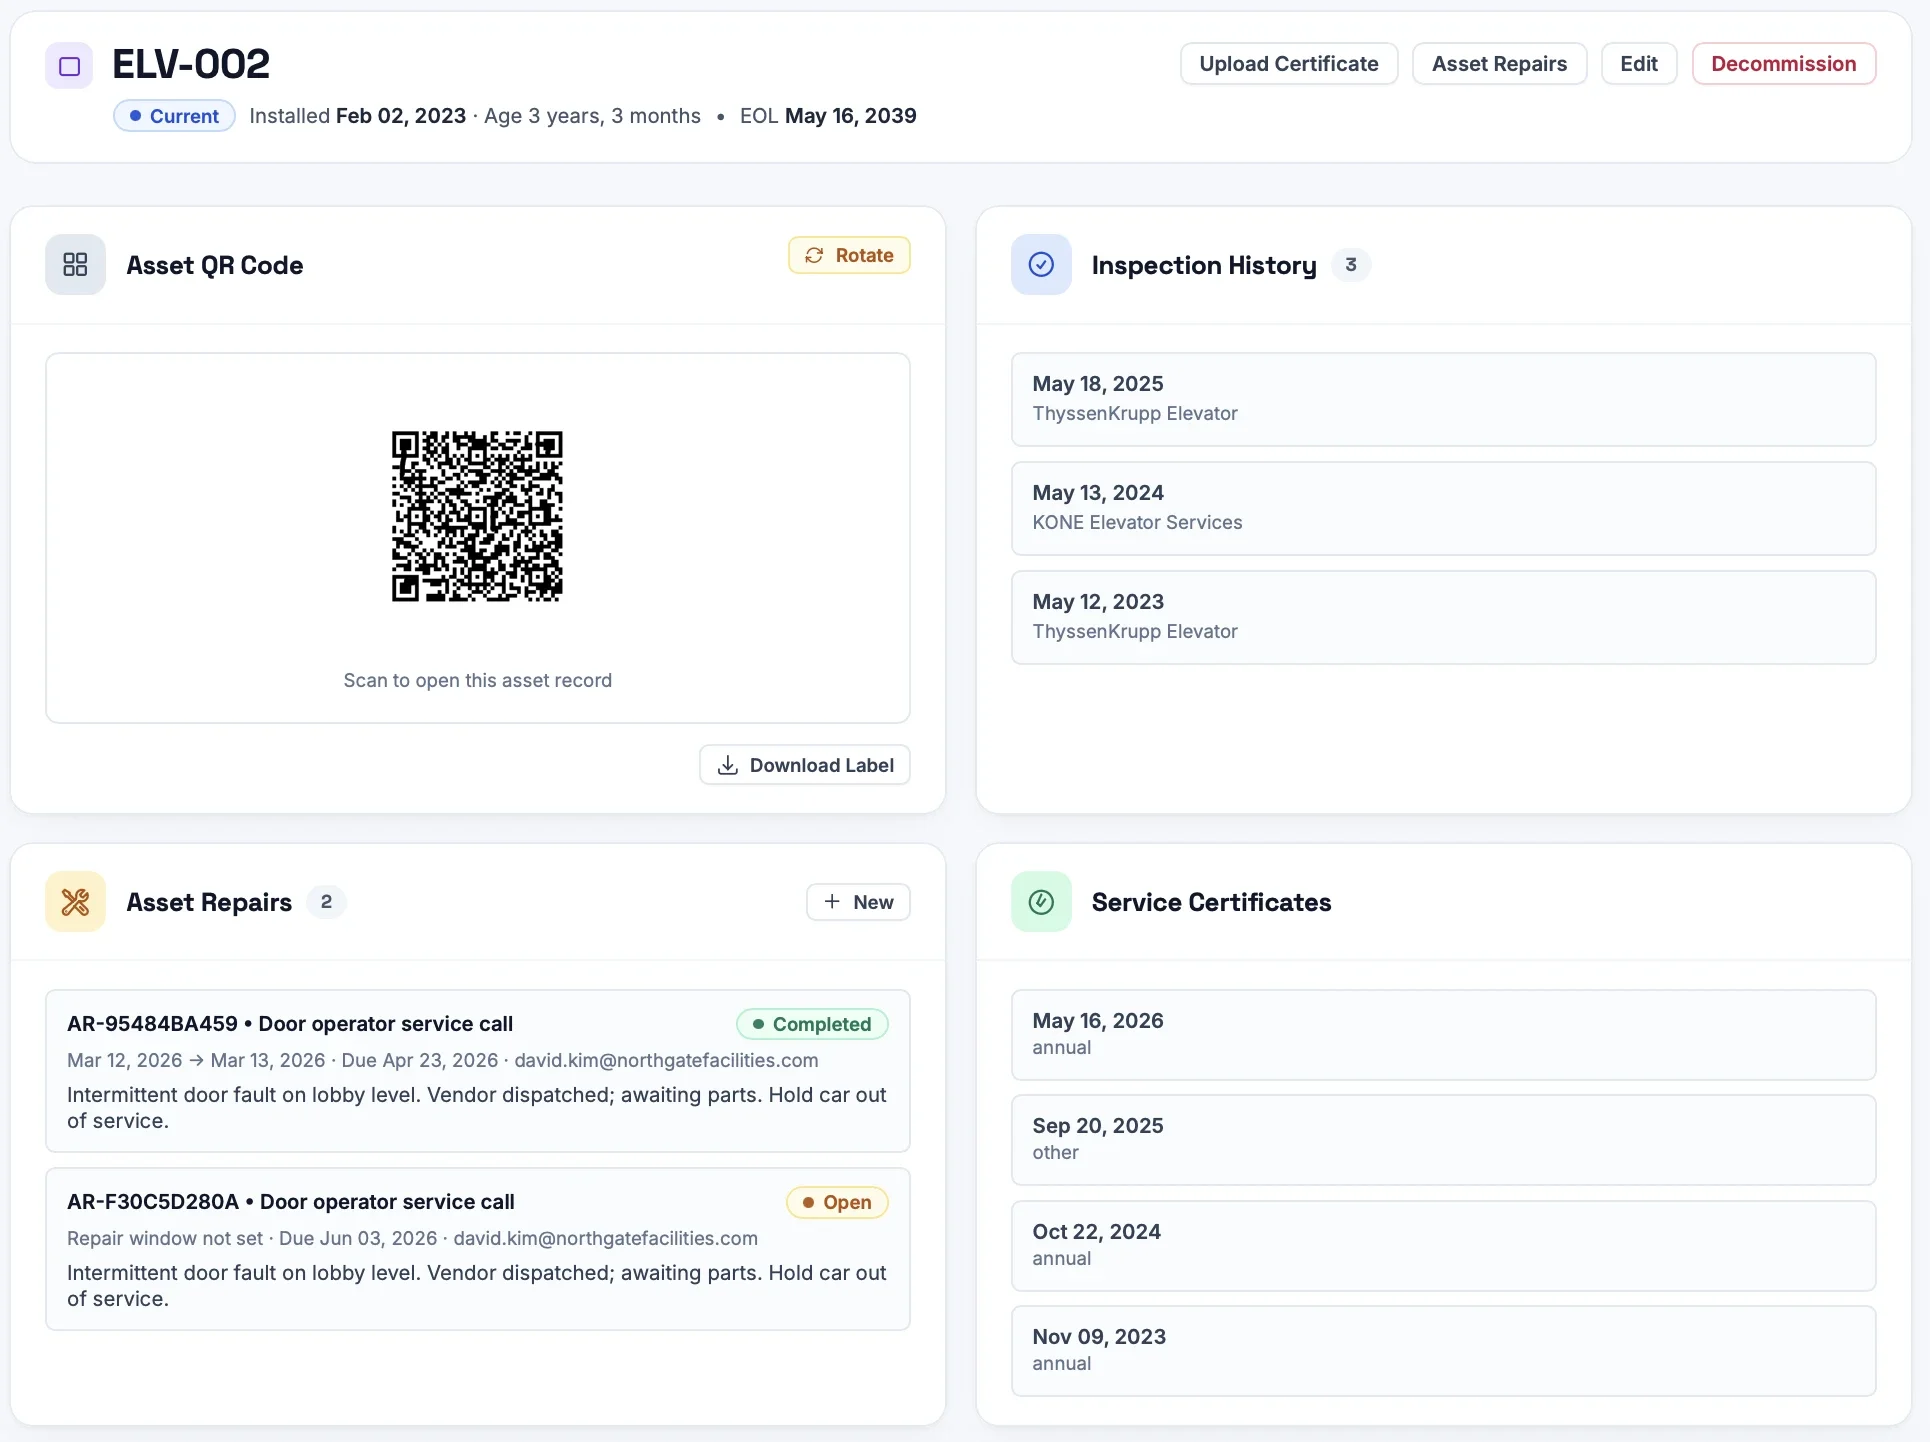Click the Asset Repairs tools icon

pyautogui.click(x=75, y=902)
